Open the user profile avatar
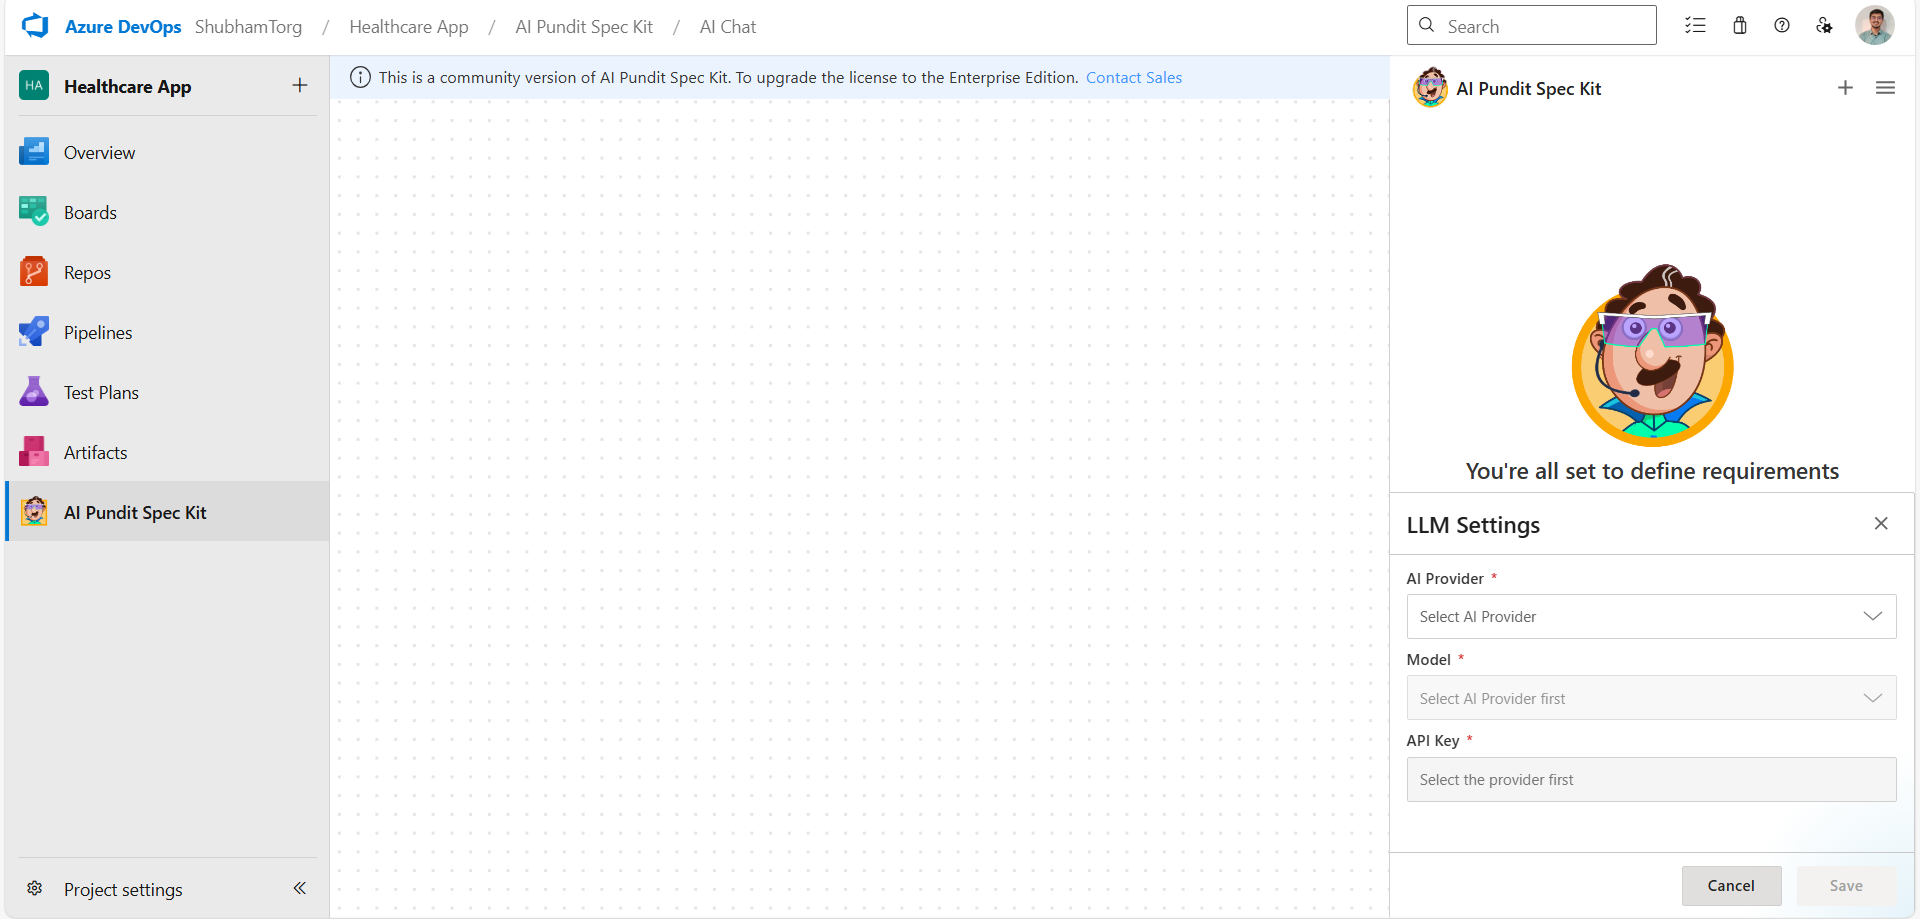Image resolution: width=1920 pixels, height=919 pixels. click(x=1874, y=26)
